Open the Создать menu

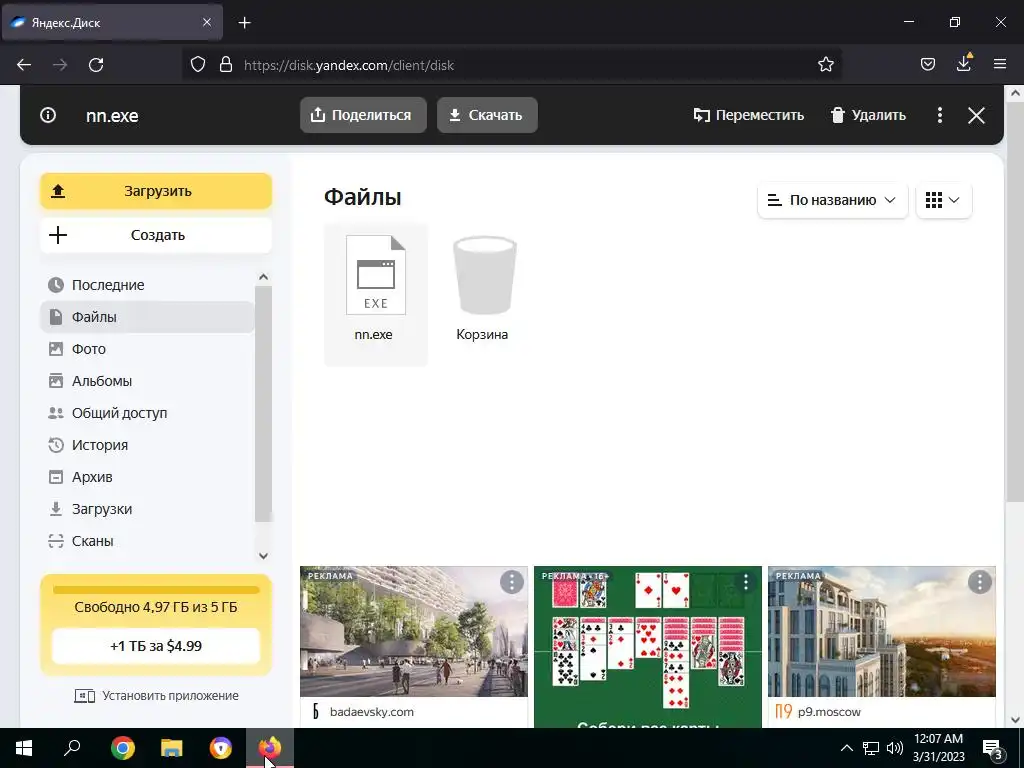pyautogui.click(x=156, y=235)
